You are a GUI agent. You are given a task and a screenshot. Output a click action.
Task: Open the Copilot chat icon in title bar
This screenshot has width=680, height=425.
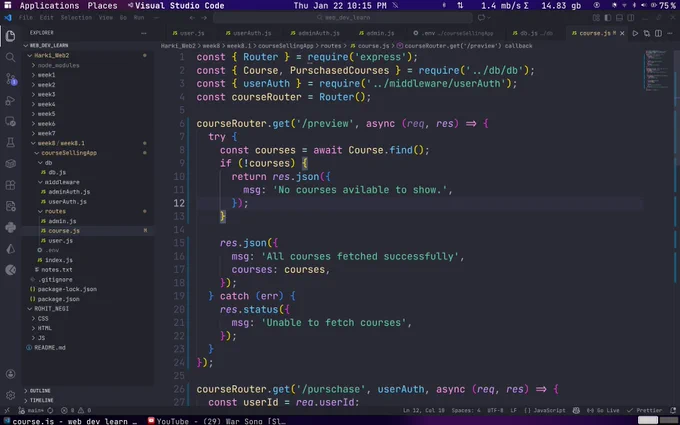481,18
